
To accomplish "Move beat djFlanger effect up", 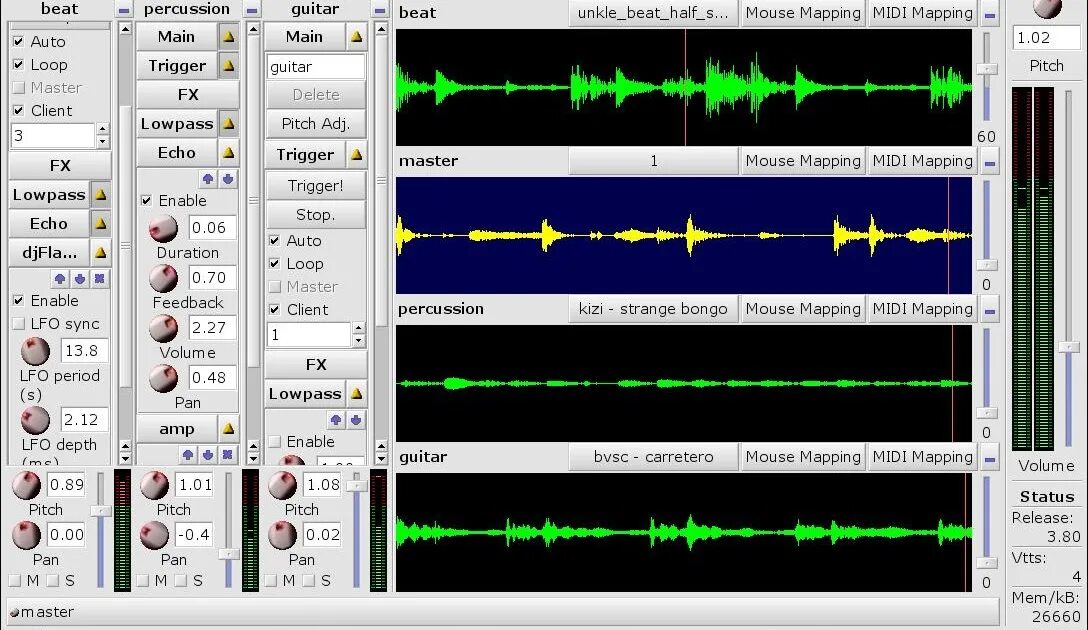I will click(x=60, y=279).
